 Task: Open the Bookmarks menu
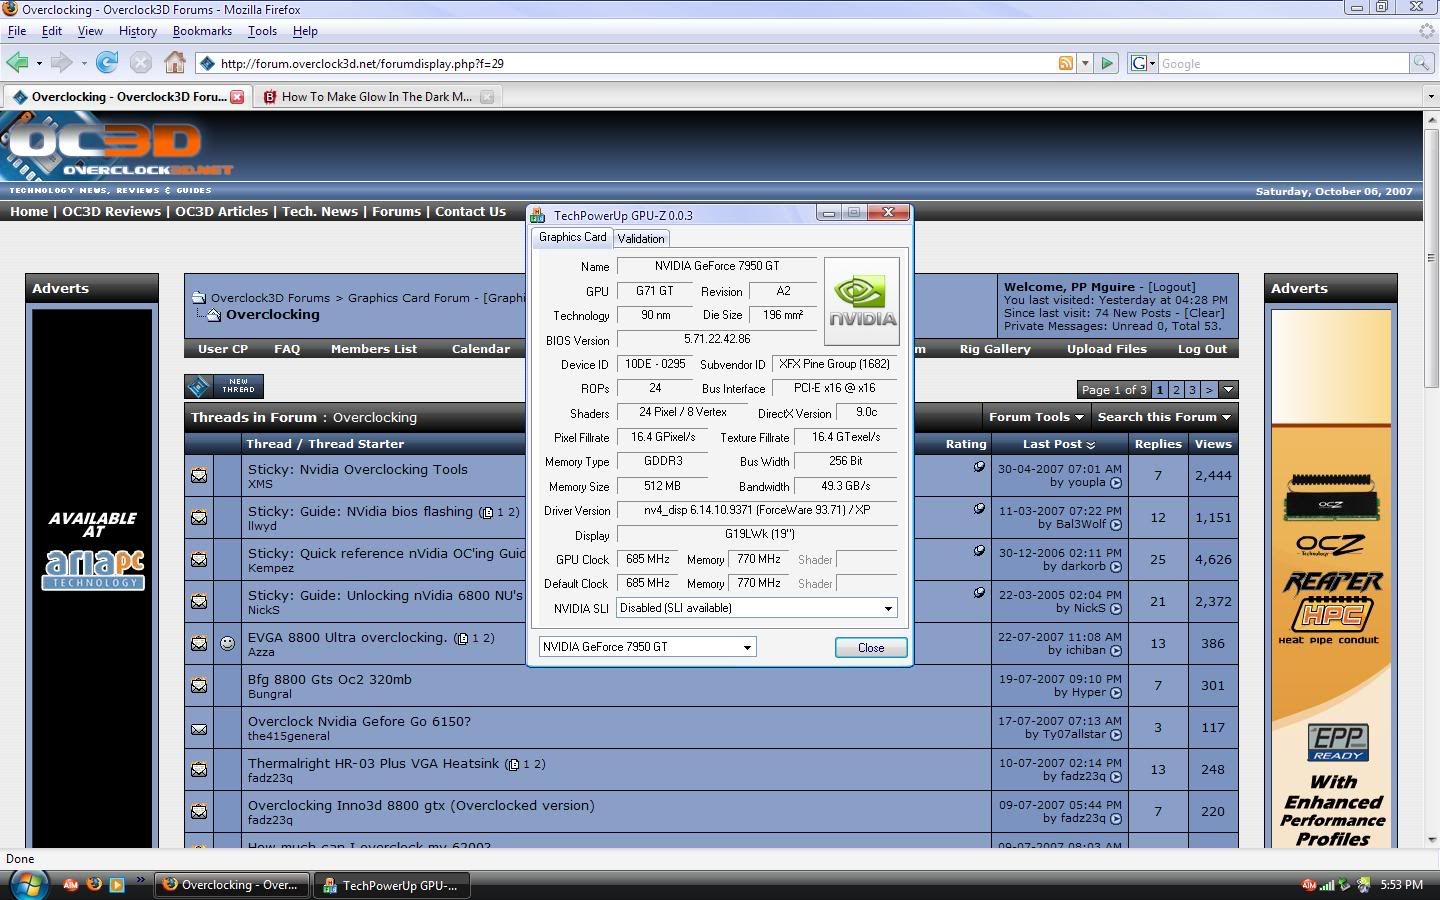coord(202,31)
